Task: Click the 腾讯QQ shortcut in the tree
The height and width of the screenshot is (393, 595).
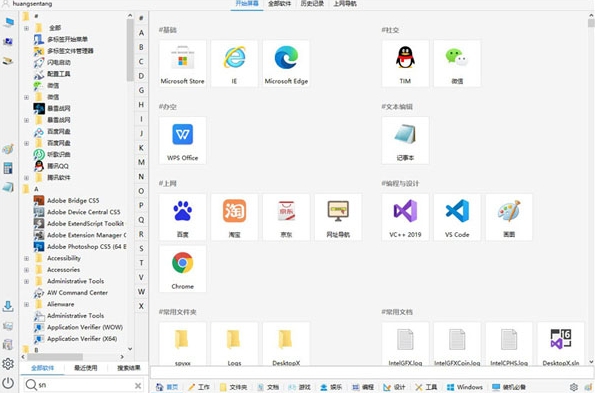Action: [x=52, y=166]
